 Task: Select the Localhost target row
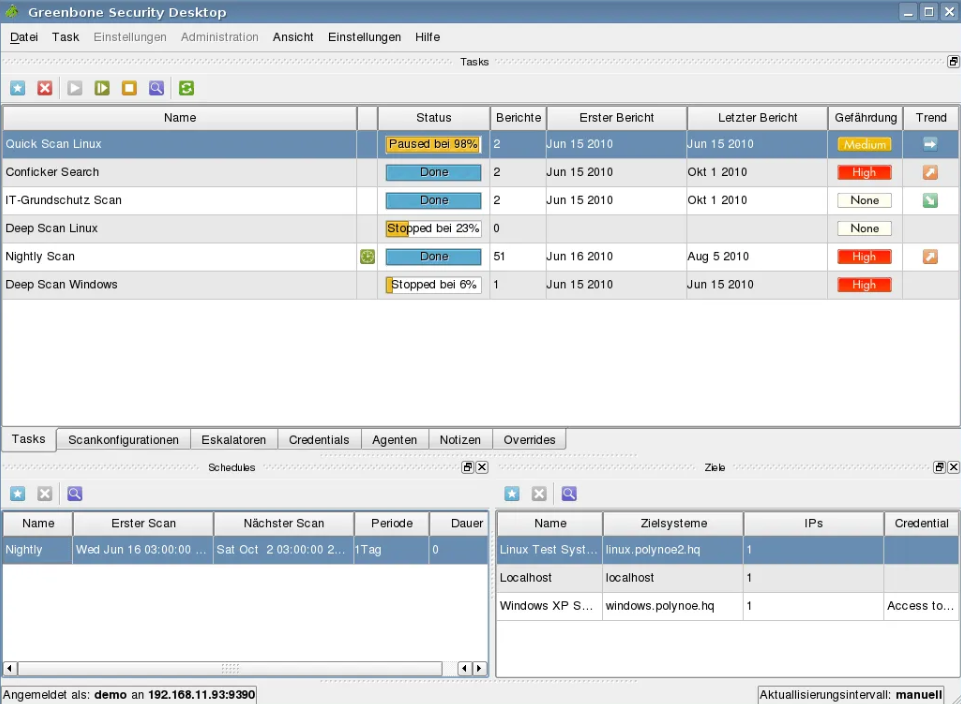point(727,578)
